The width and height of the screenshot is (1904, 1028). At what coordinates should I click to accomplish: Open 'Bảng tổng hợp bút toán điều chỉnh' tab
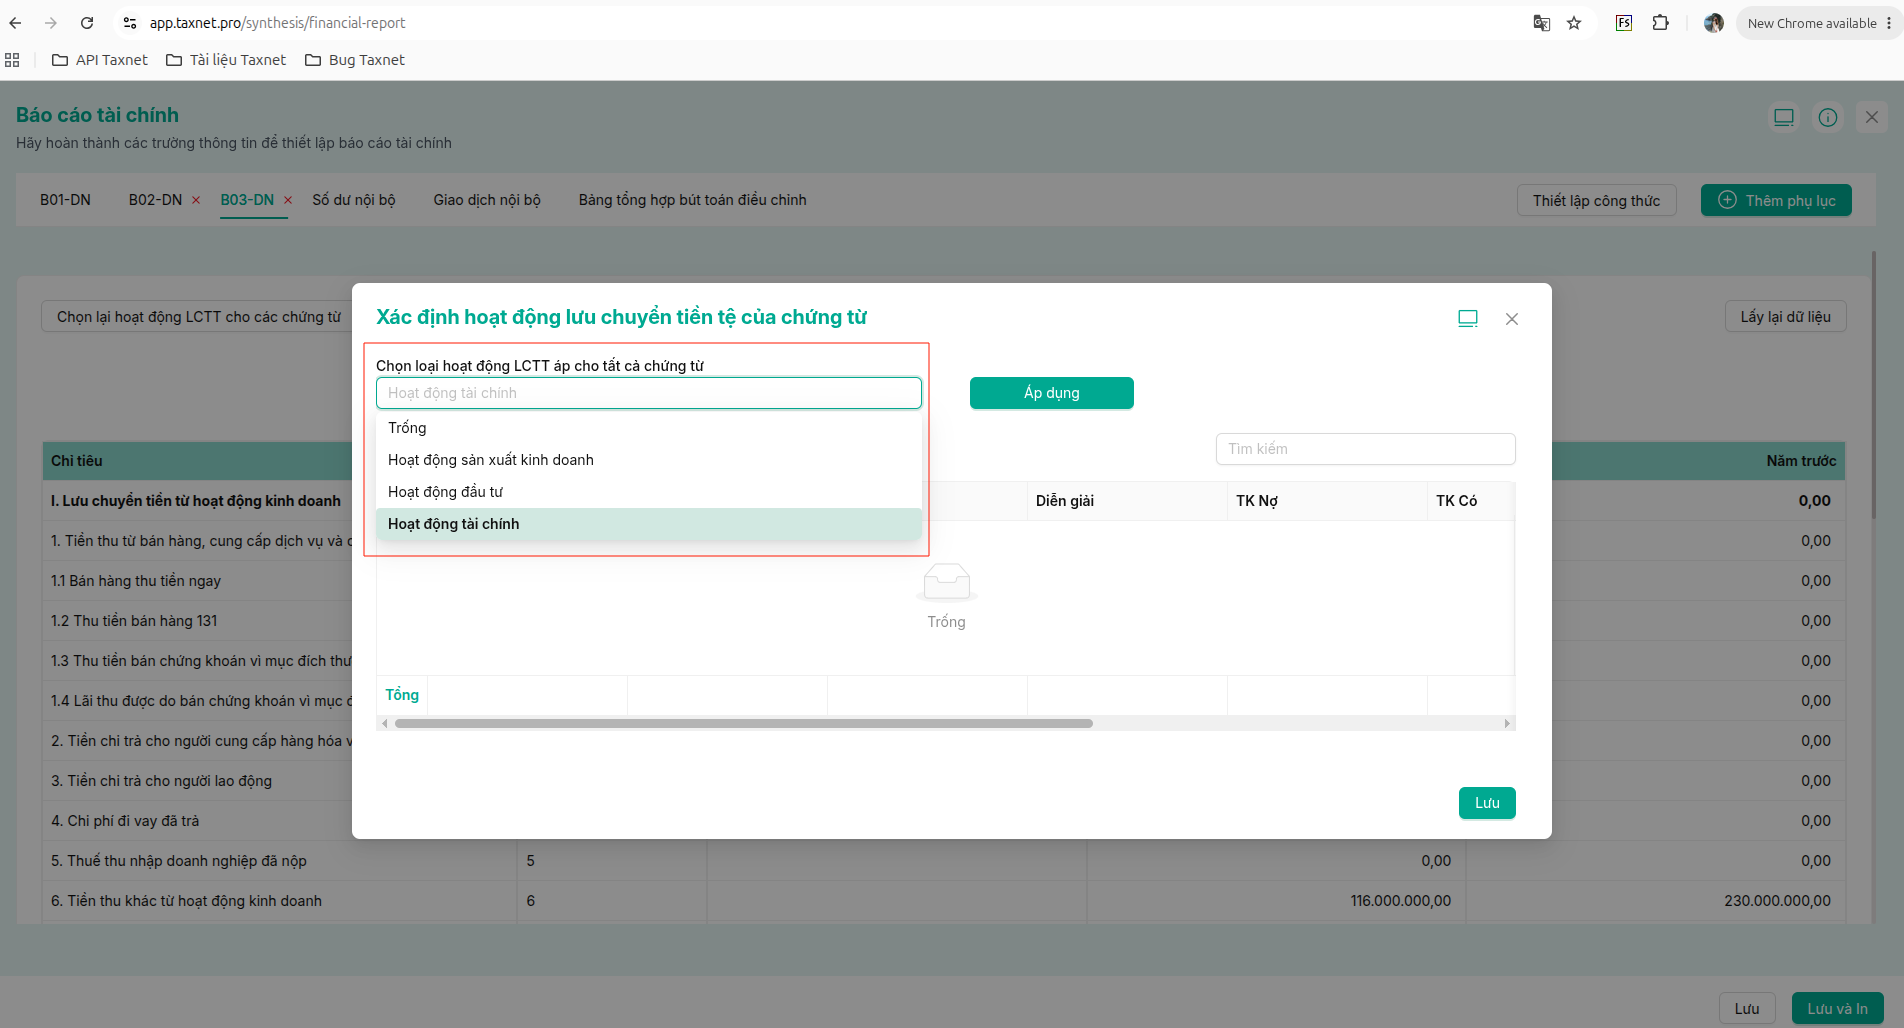692,200
